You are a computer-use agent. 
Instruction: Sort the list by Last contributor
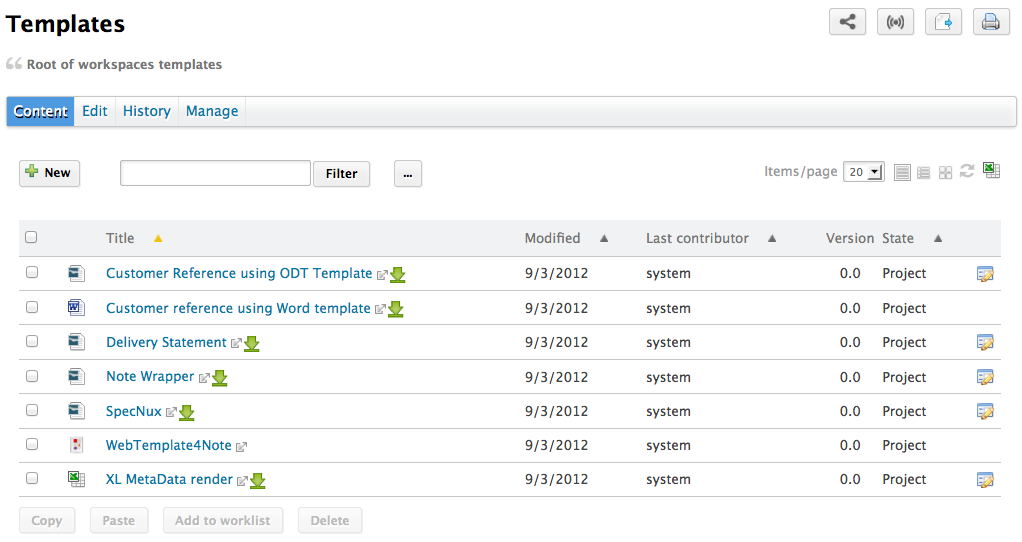(x=697, y=238)
